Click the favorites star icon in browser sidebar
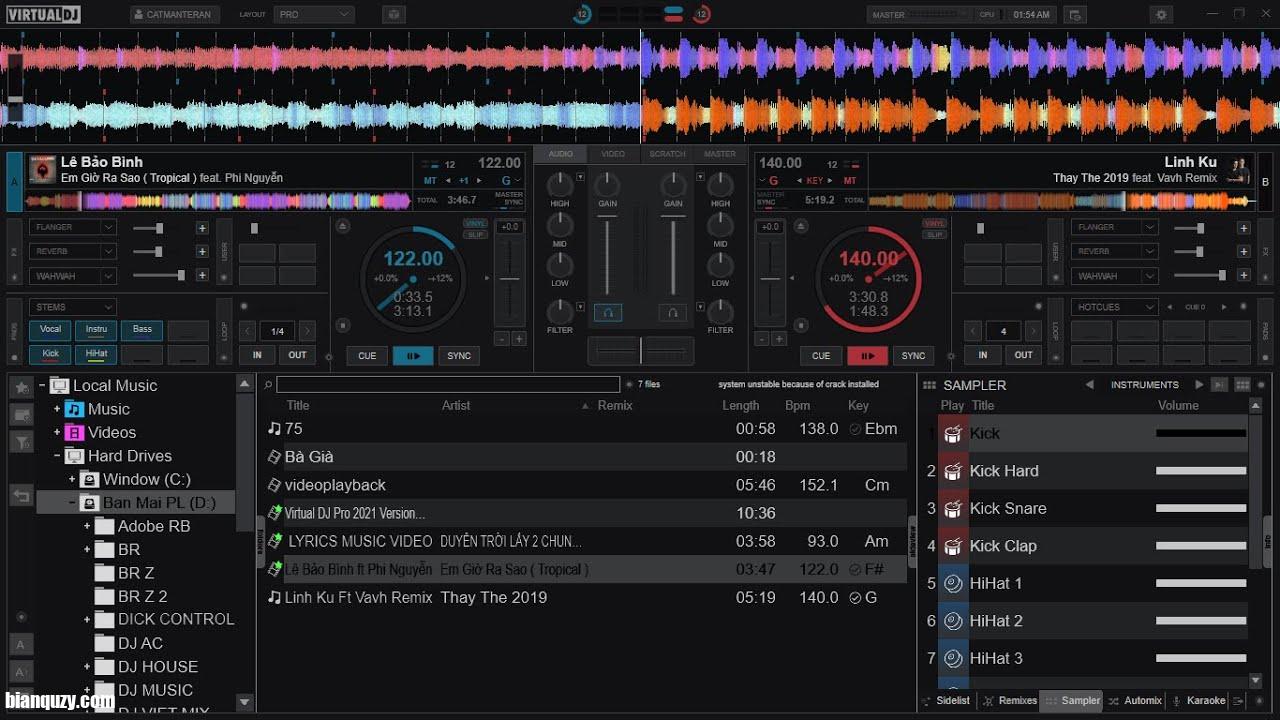1280x720 pixels. coord(21,387)
